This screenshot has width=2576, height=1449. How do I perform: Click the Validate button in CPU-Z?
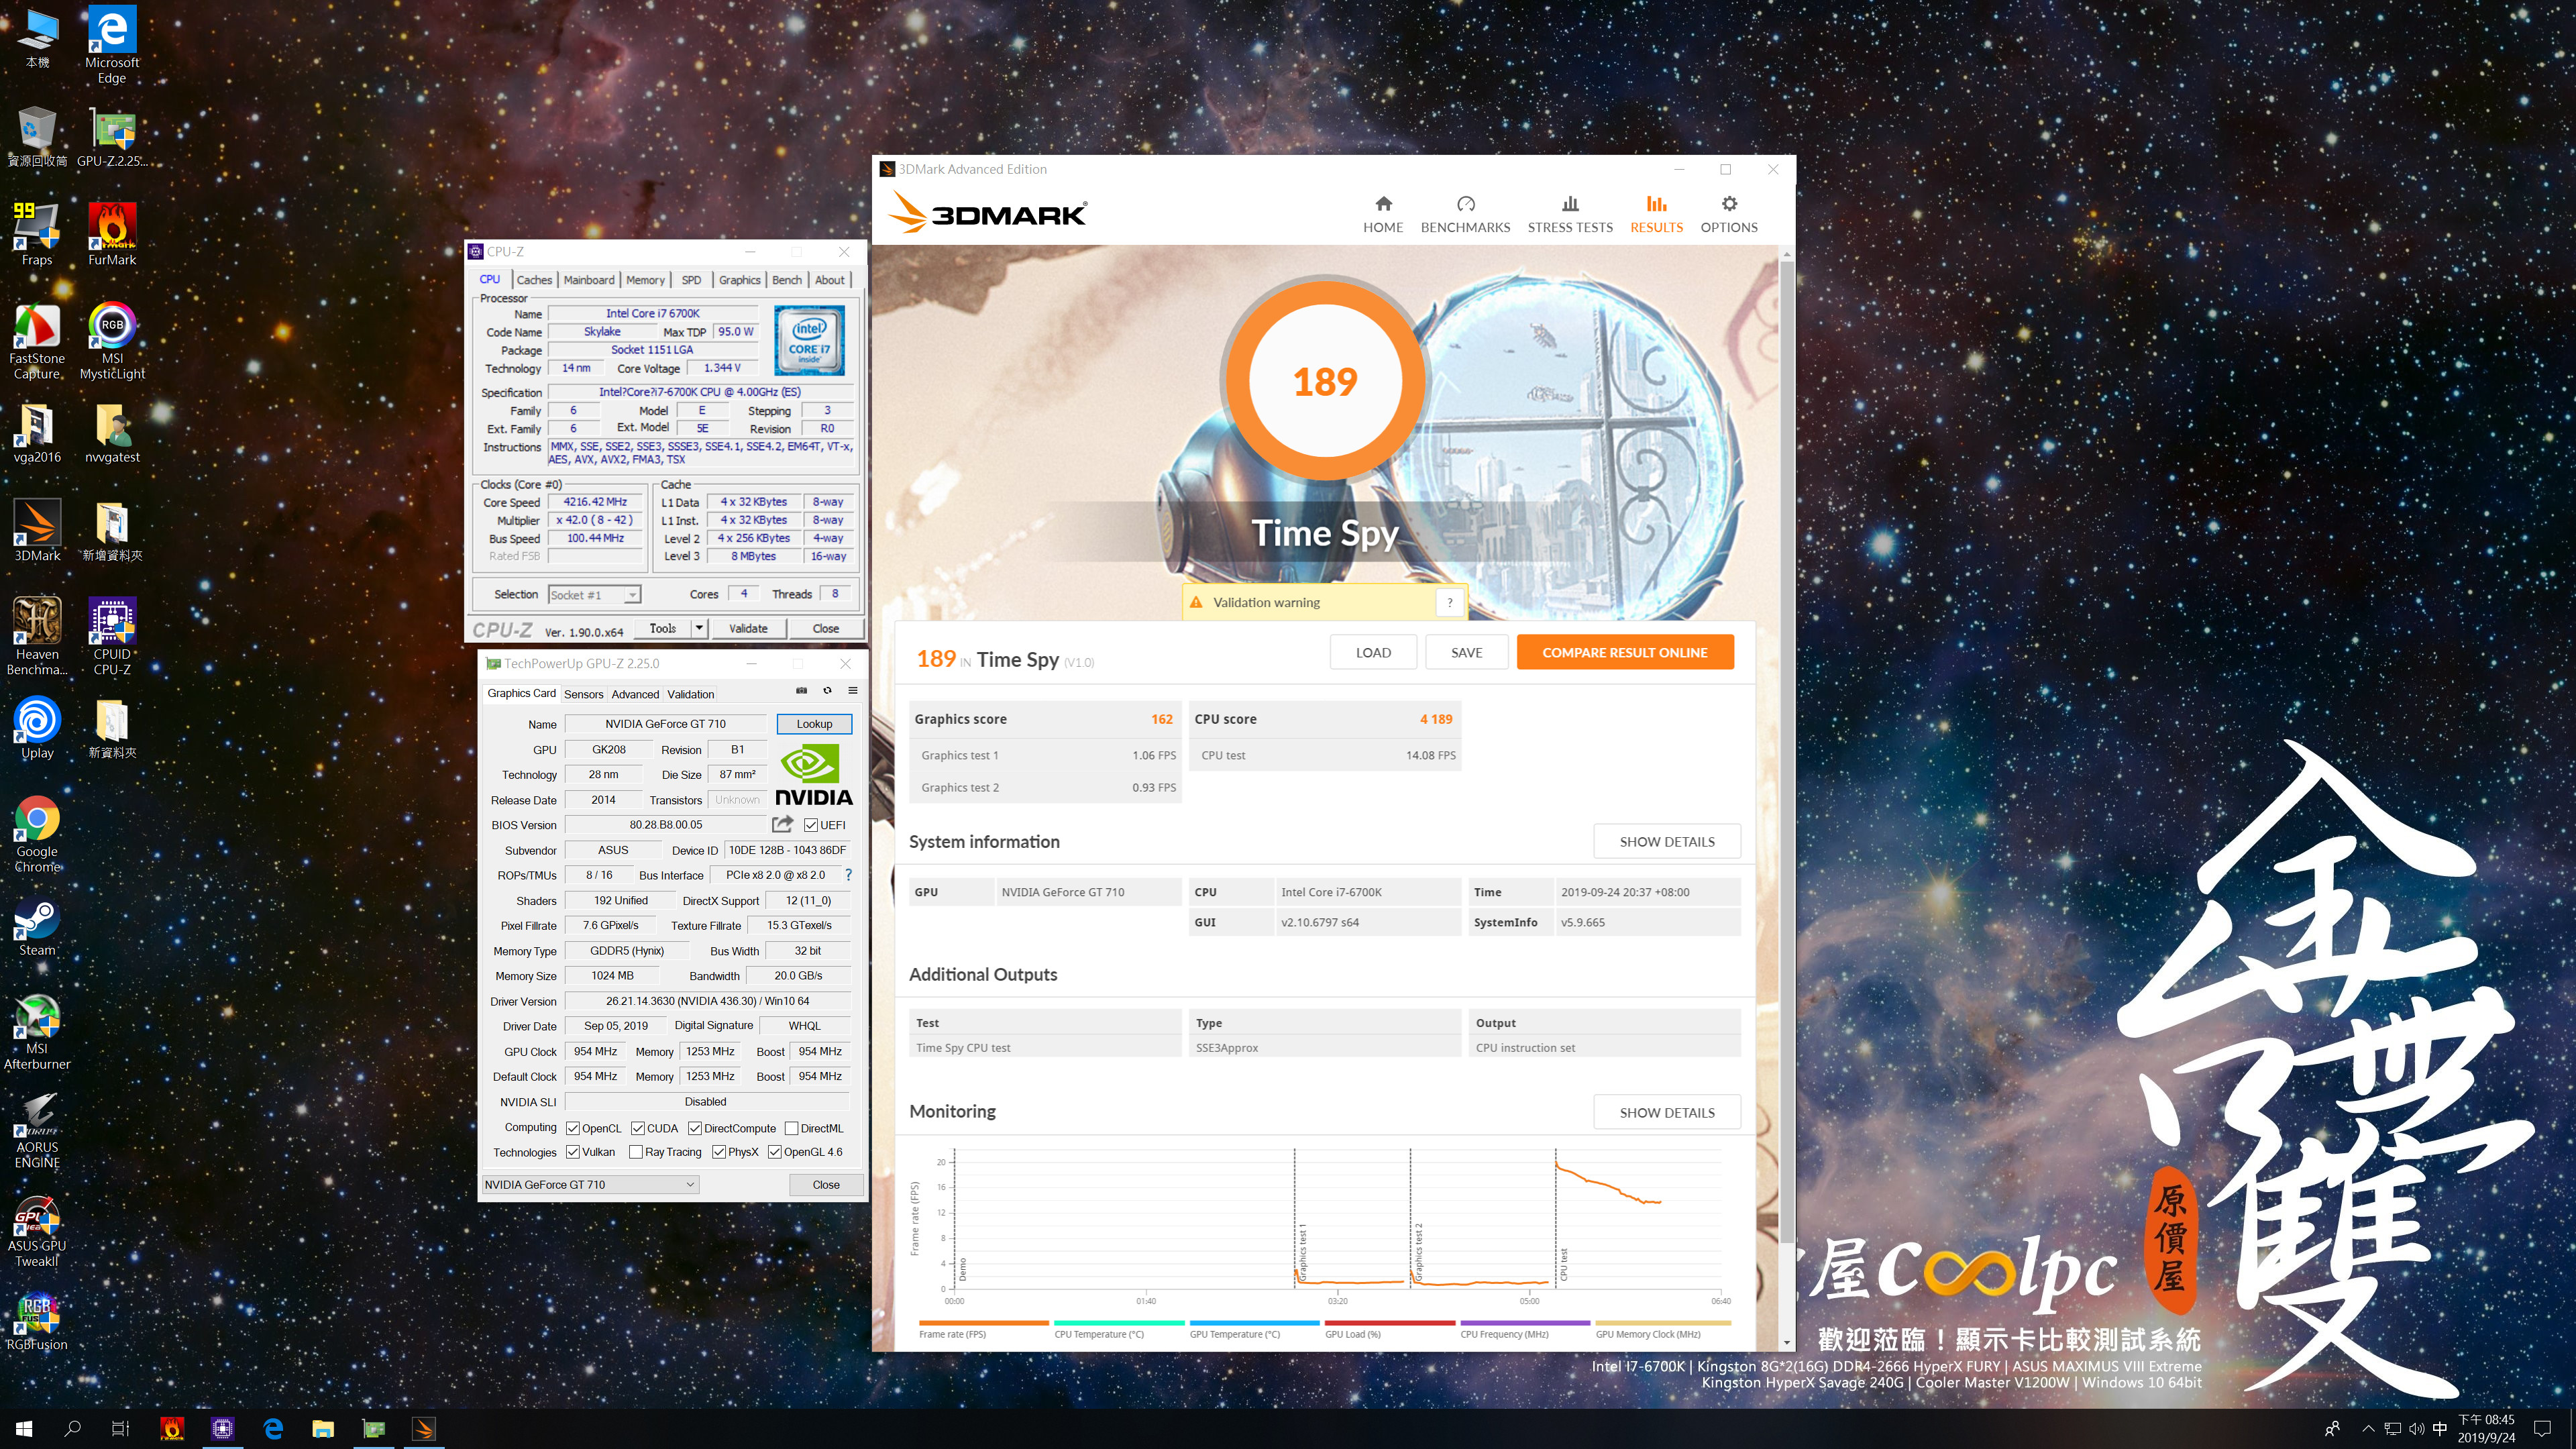pyautogui.click(x=748, y=628)
